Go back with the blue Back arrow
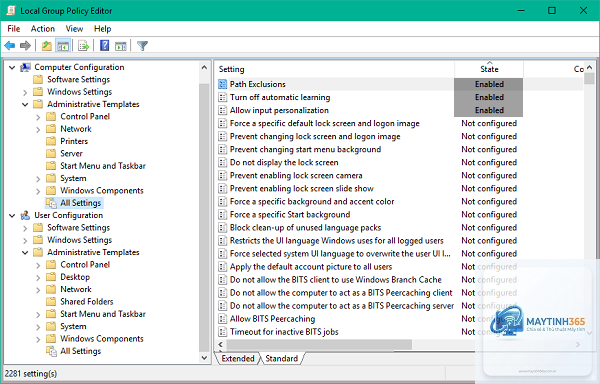Screen dimensions: 600x384 (10, 46)
